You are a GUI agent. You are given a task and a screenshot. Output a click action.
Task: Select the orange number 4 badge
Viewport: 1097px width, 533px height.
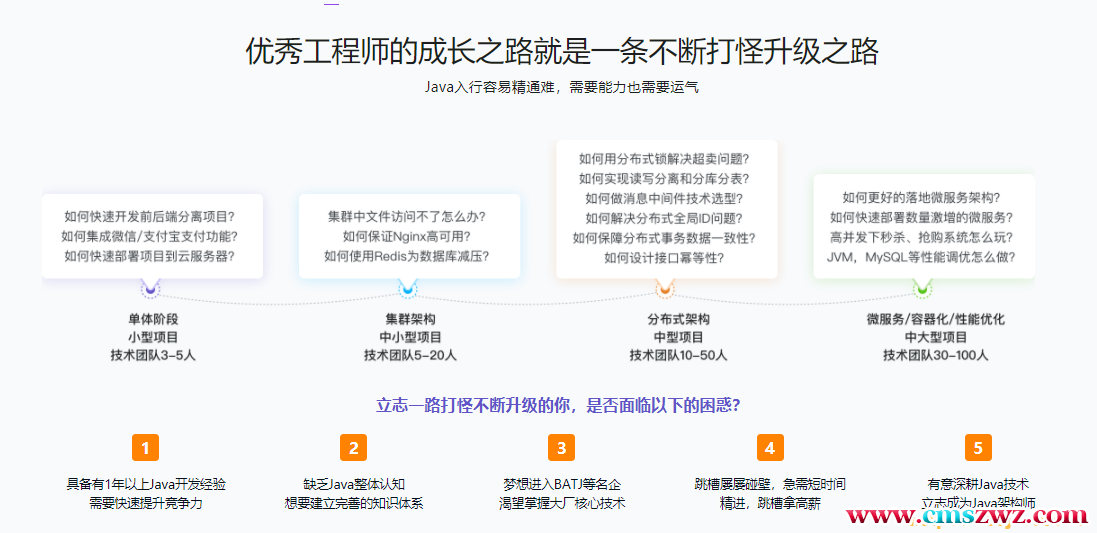pos(769,447)
